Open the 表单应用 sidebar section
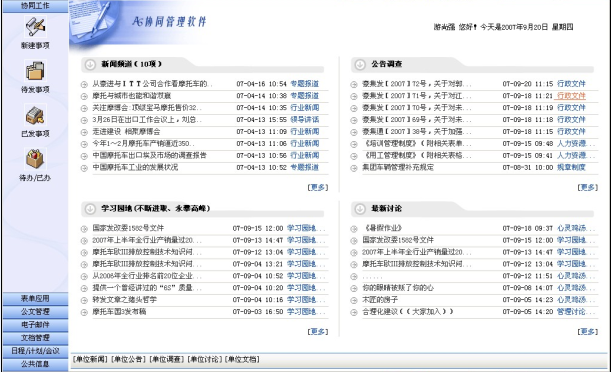 pos(35,298)
